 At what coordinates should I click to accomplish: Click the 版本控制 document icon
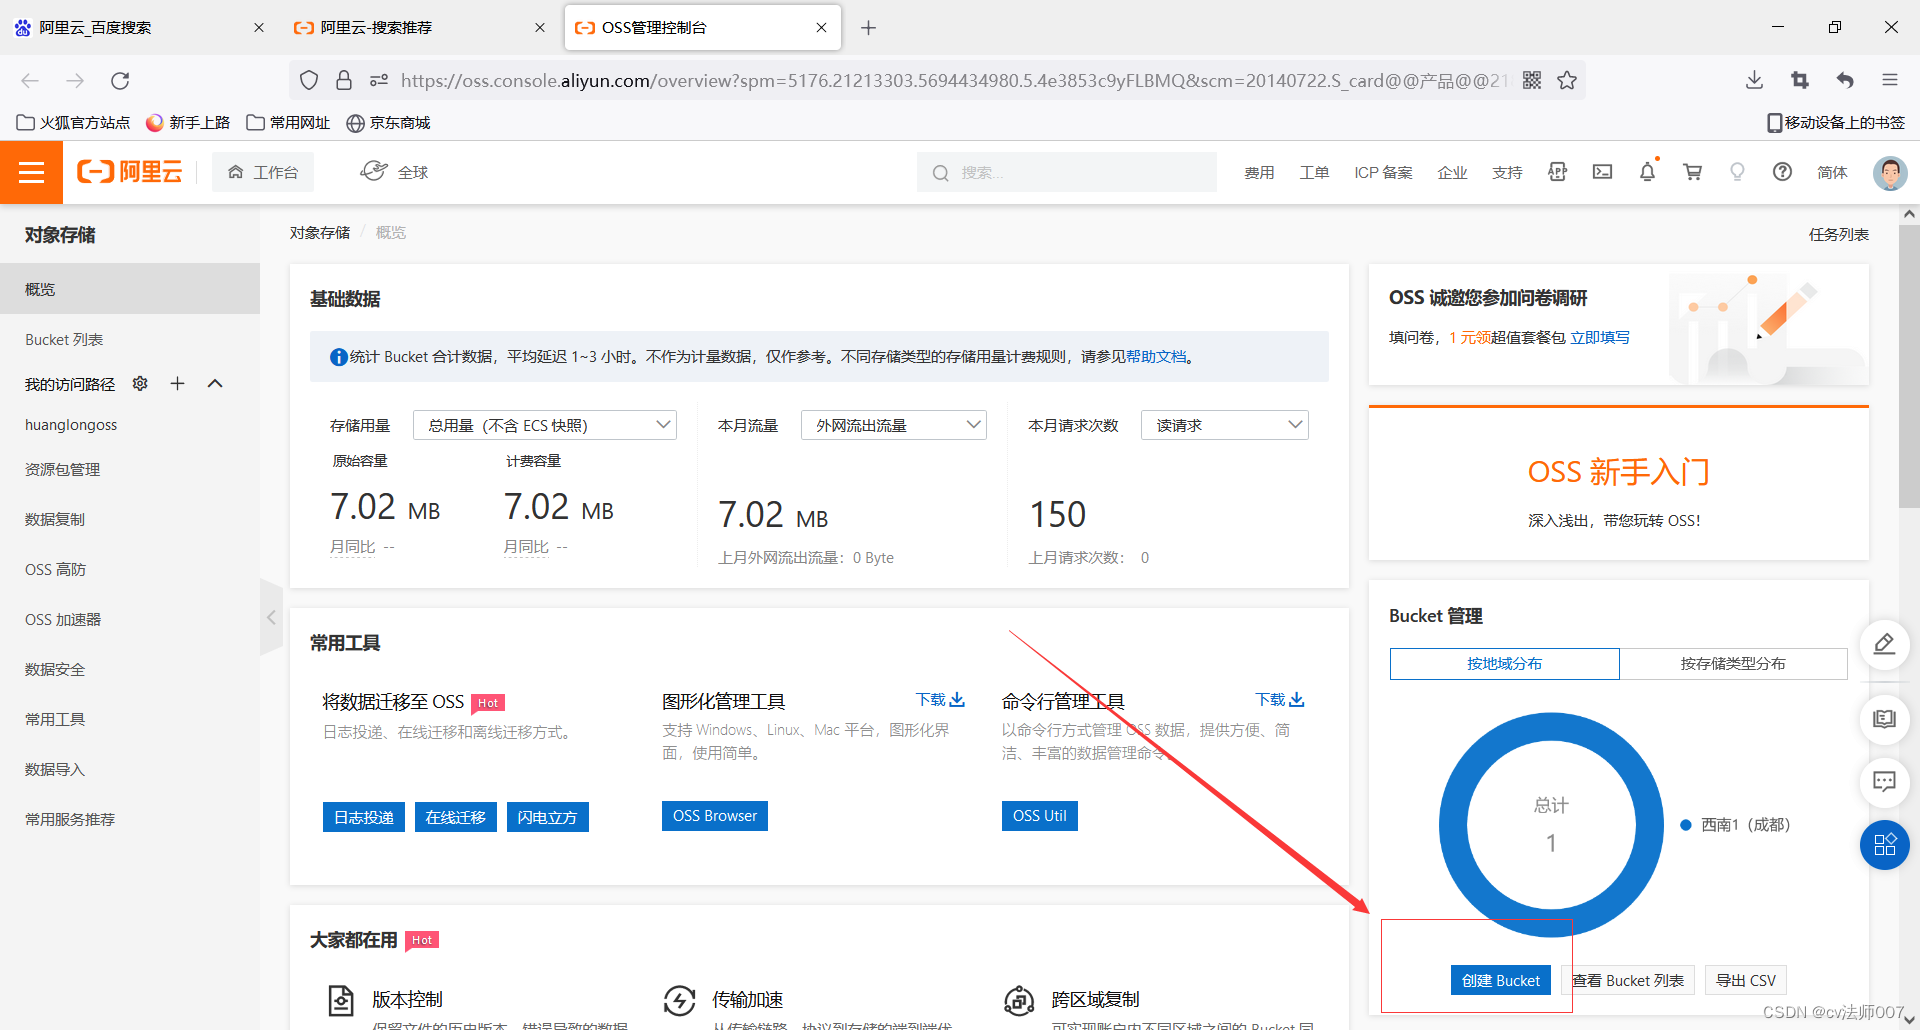(x=341, y=1000)
